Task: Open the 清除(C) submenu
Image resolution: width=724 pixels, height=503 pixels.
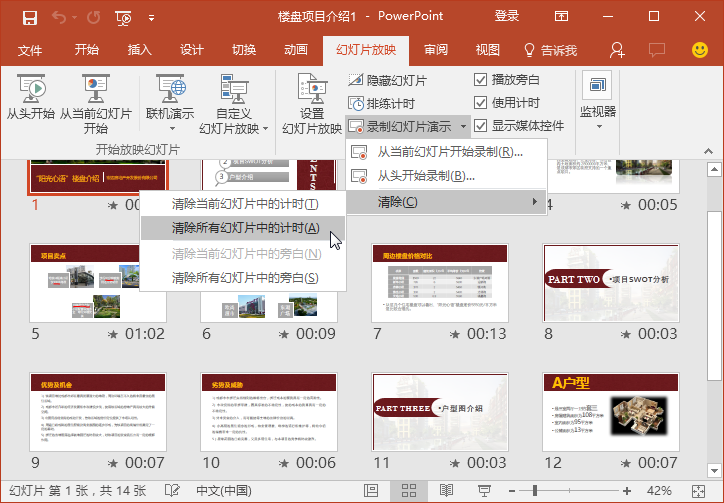Action: pos(447,202)
